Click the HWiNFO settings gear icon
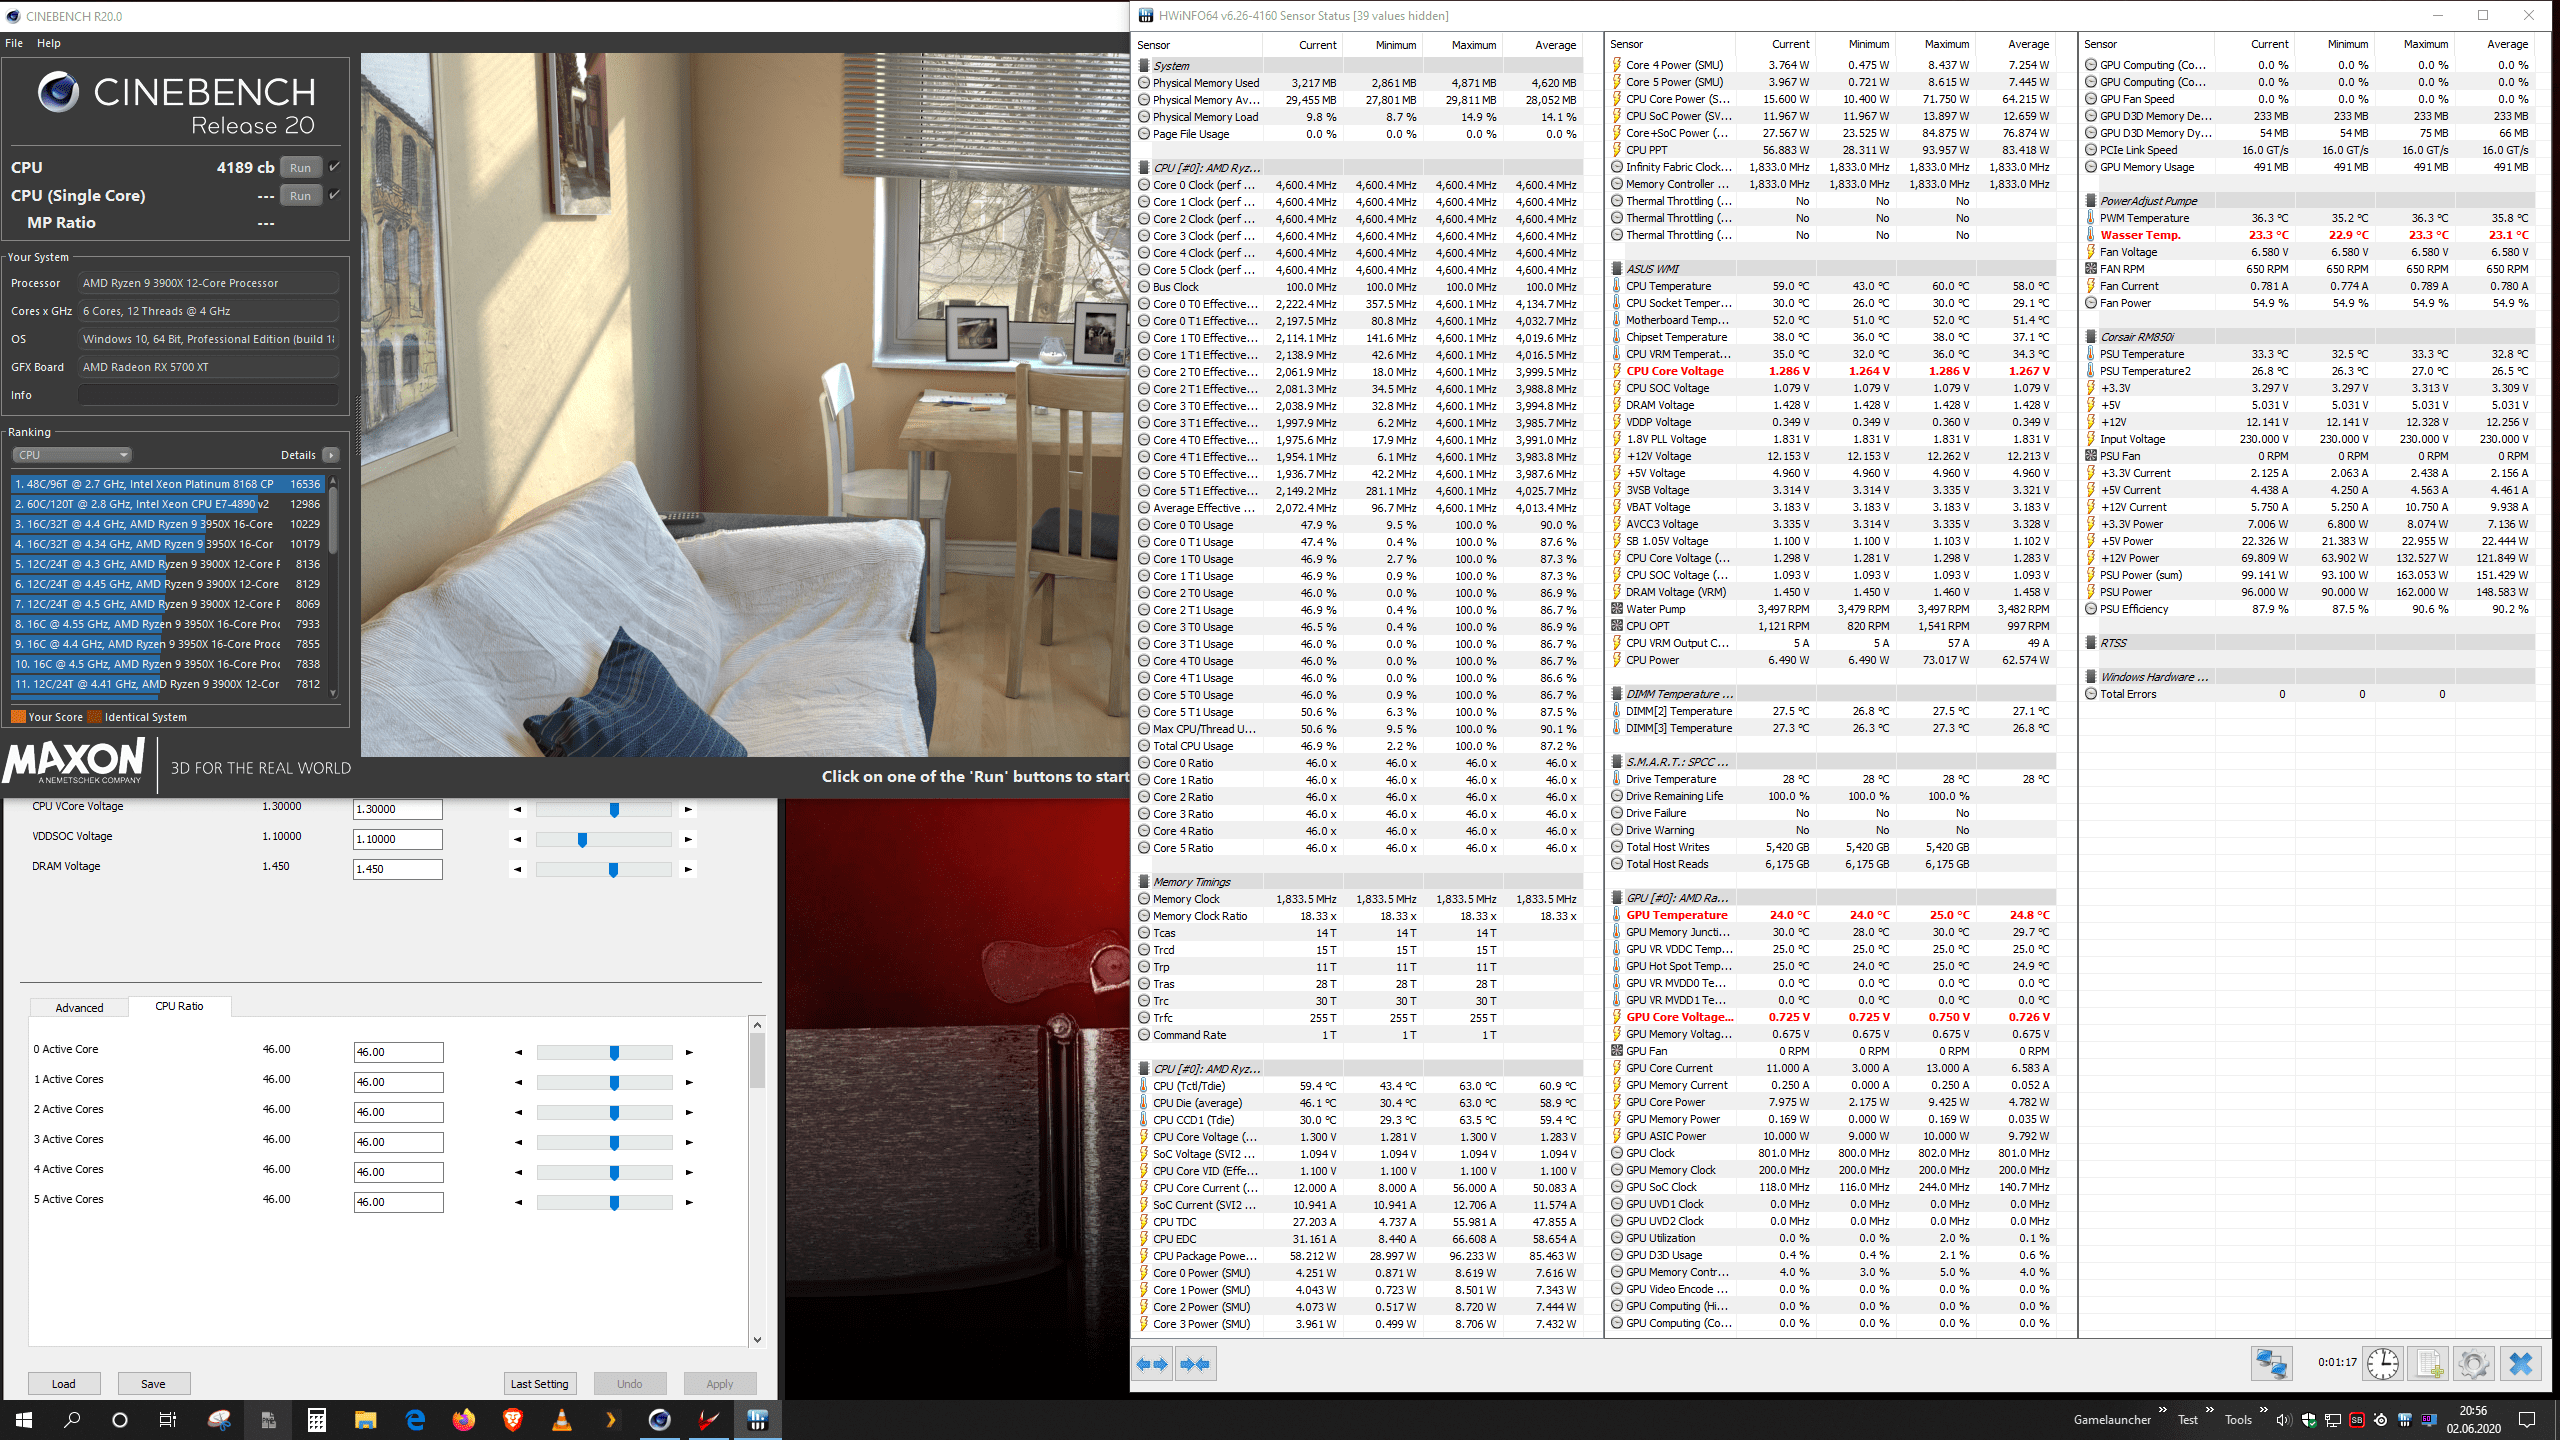2560x1440 pixels. click(2473, 1364)
